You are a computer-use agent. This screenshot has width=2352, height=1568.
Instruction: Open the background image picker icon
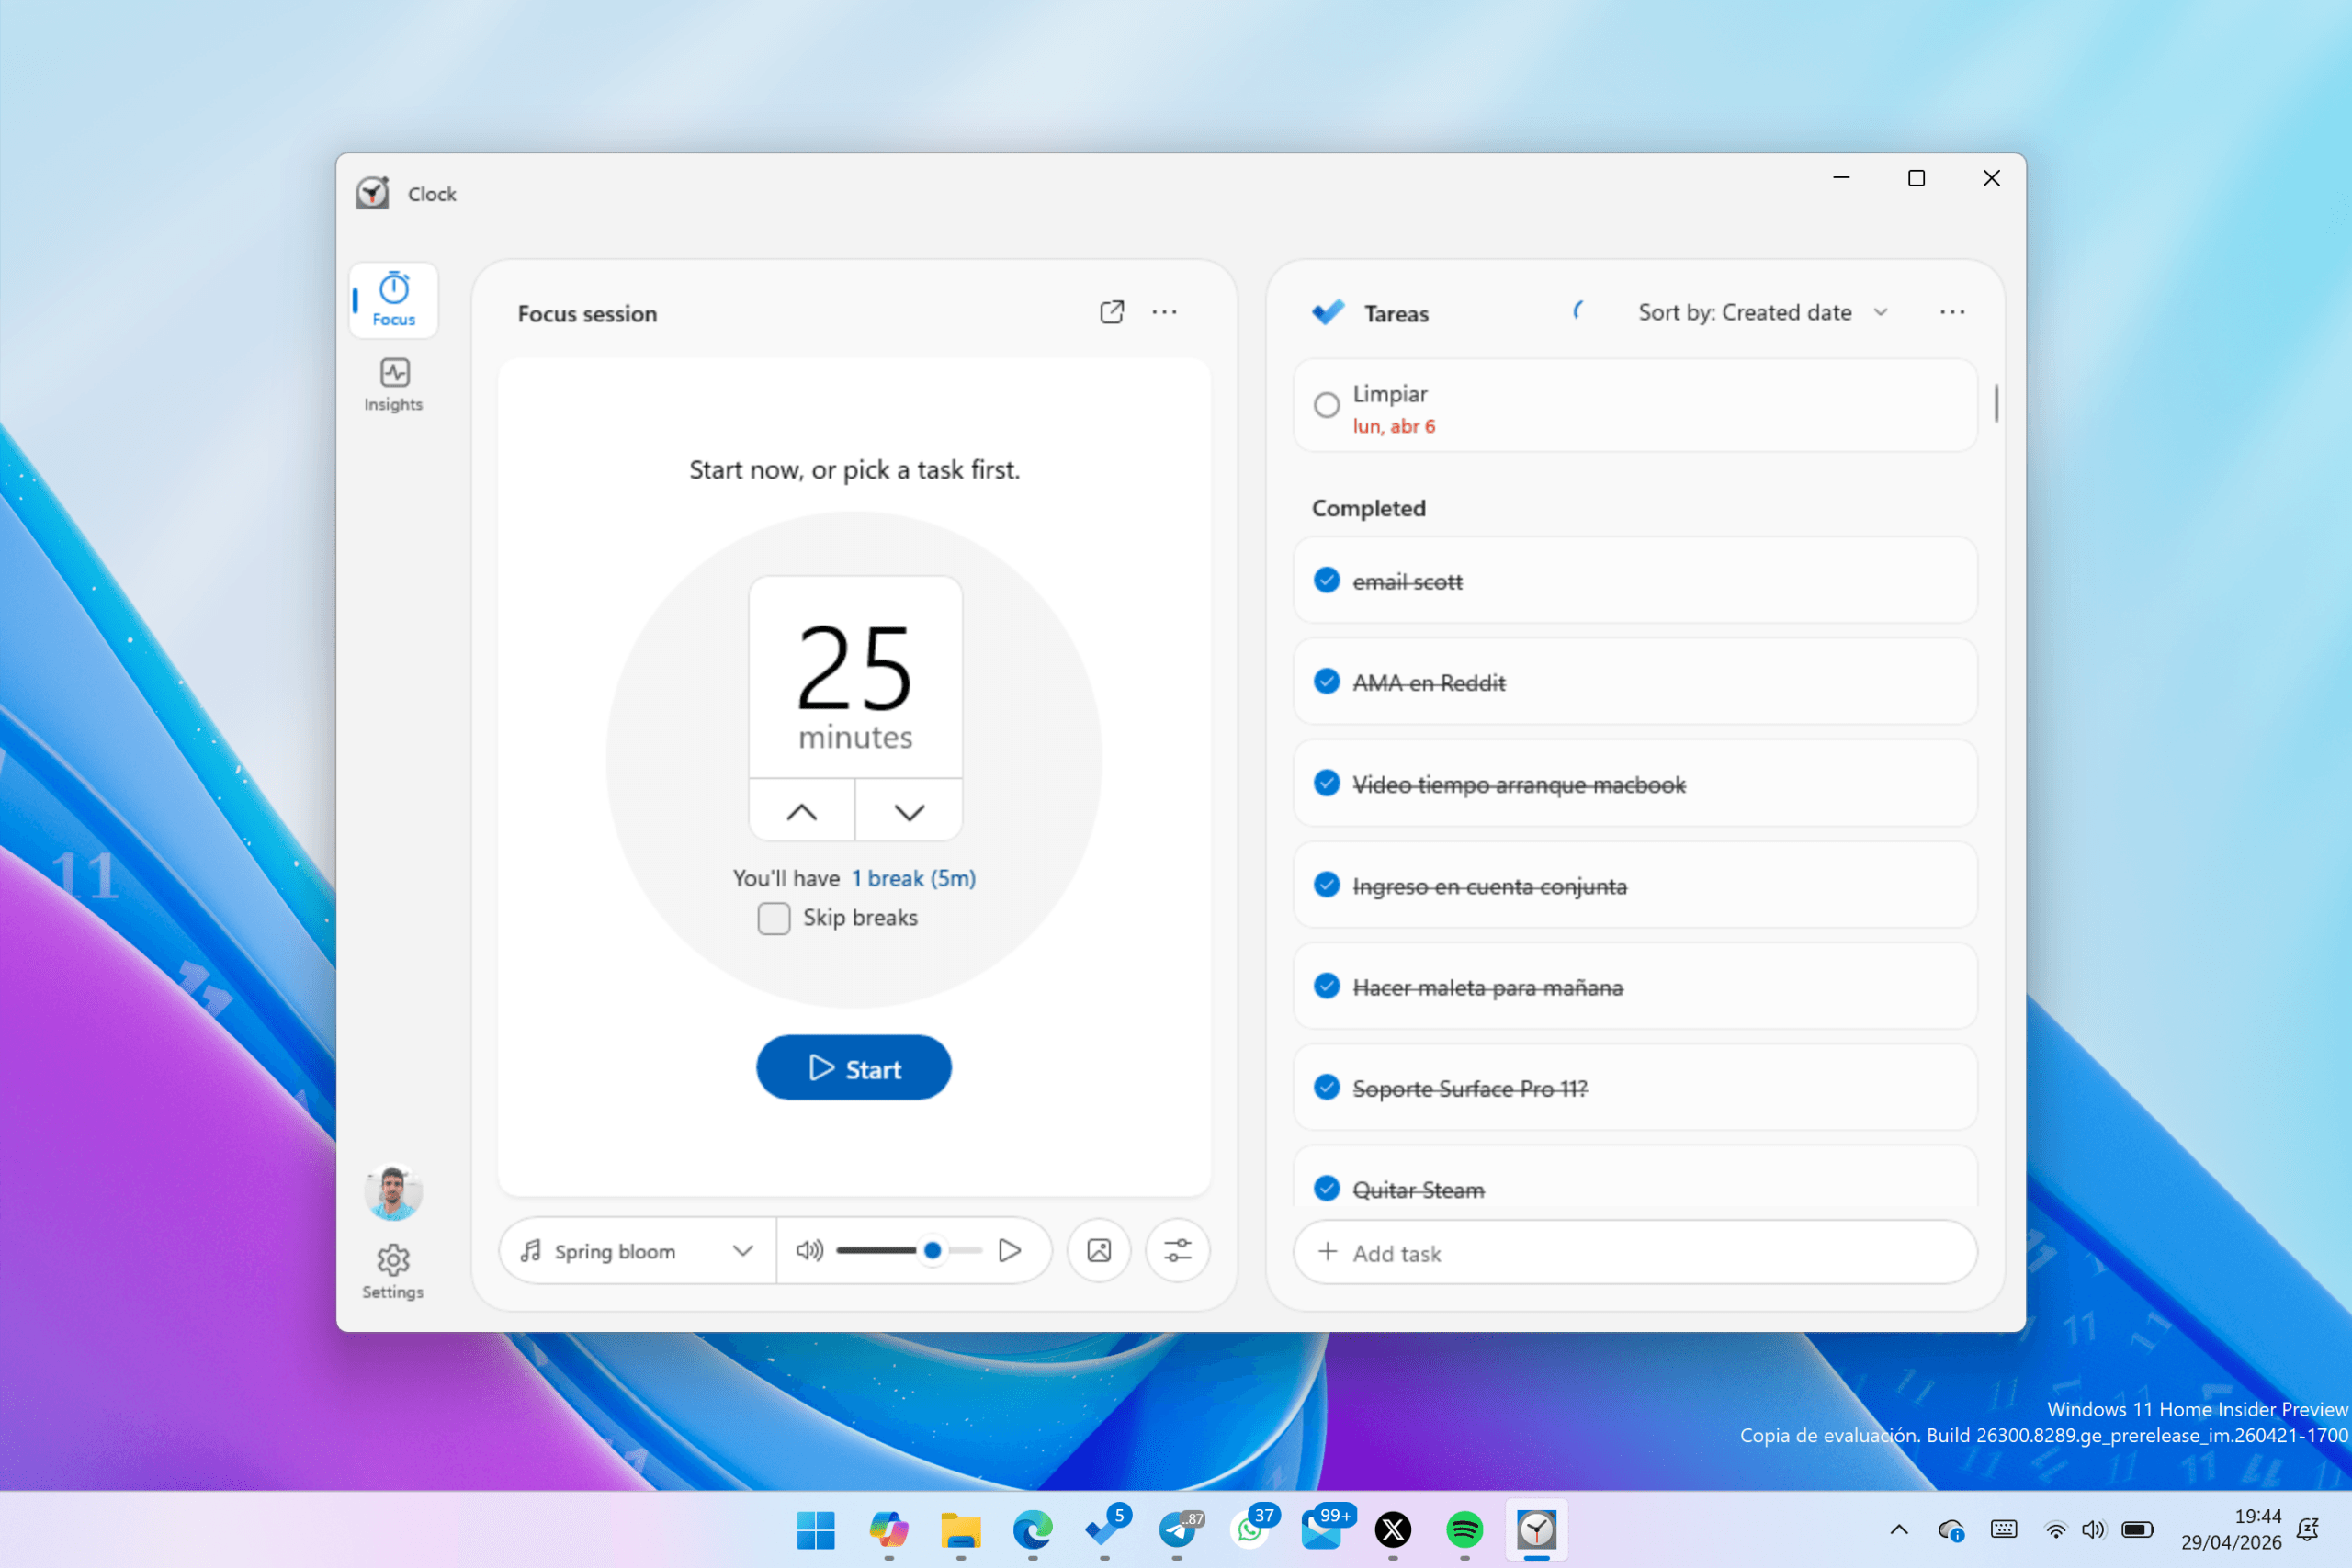point(1098,1250)
